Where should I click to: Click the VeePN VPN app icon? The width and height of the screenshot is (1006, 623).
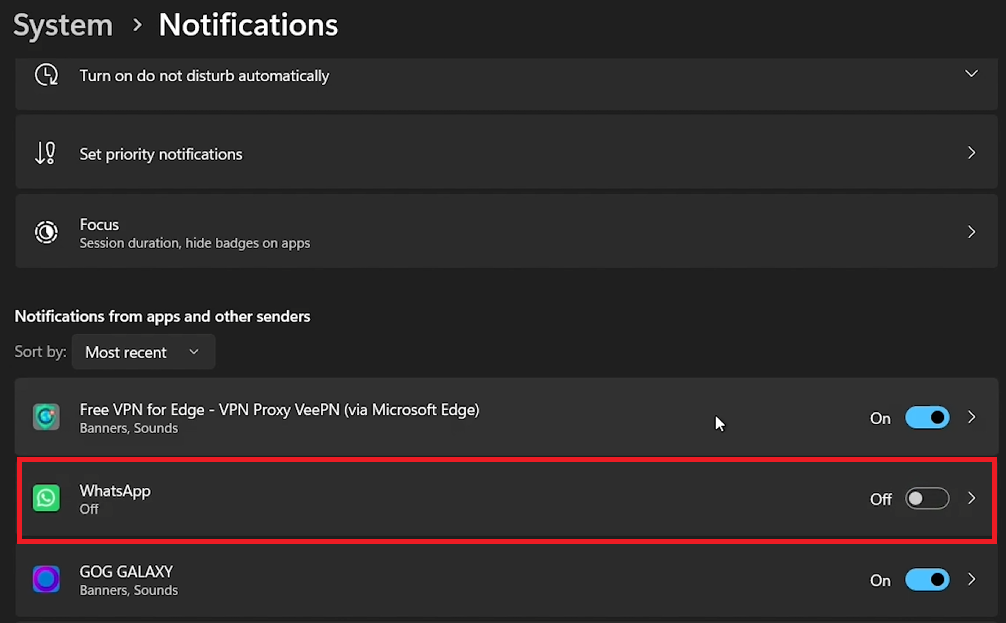46,417
